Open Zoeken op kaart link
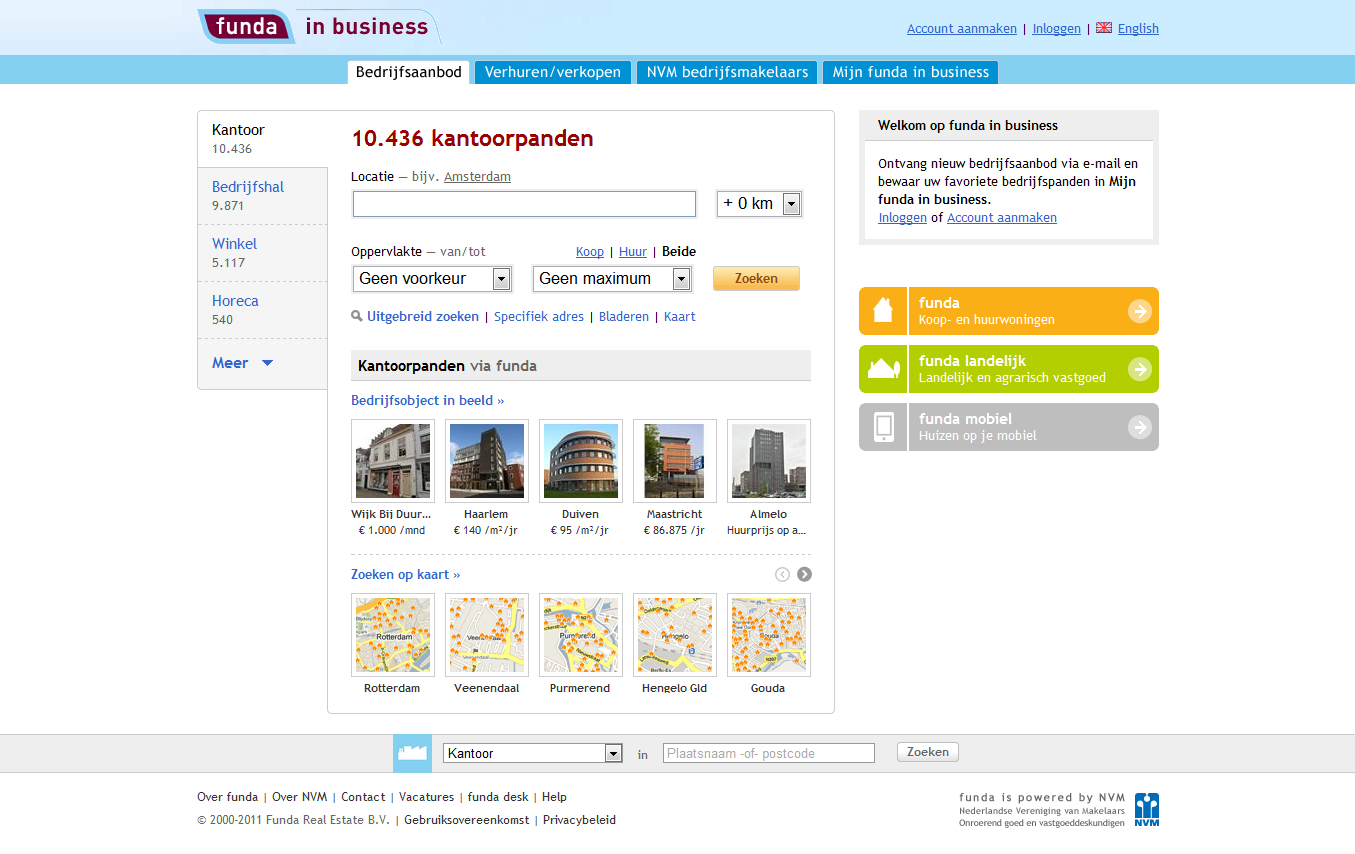Viewport: 1355px width, 854px height. [406, 575]
